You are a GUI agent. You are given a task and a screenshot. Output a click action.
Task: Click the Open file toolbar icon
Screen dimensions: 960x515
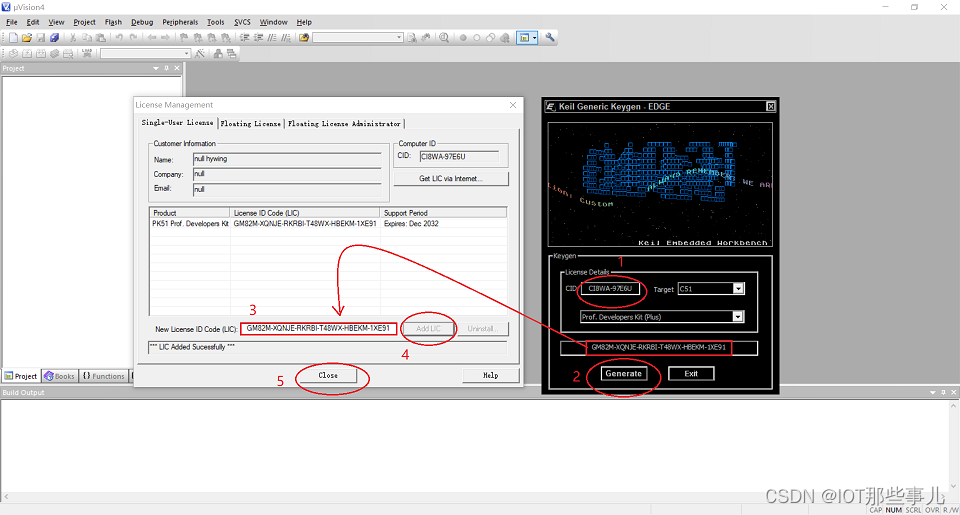click(27, 37)
